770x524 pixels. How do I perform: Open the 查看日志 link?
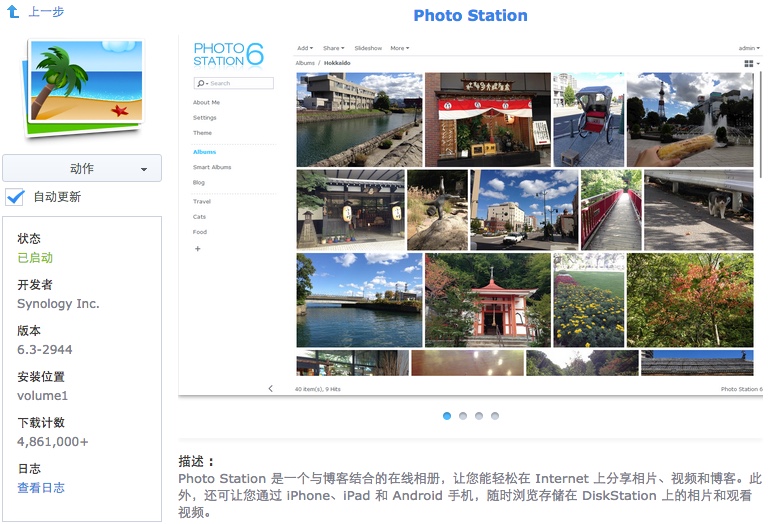click(41, 488)
